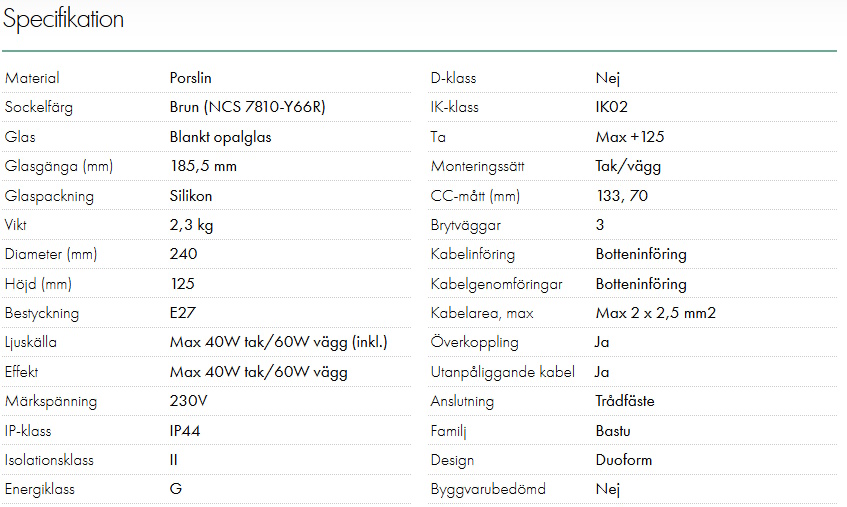847x507 pixels.
Task: Click the CC-mått value 133, 70
Action: pos(621,196)
